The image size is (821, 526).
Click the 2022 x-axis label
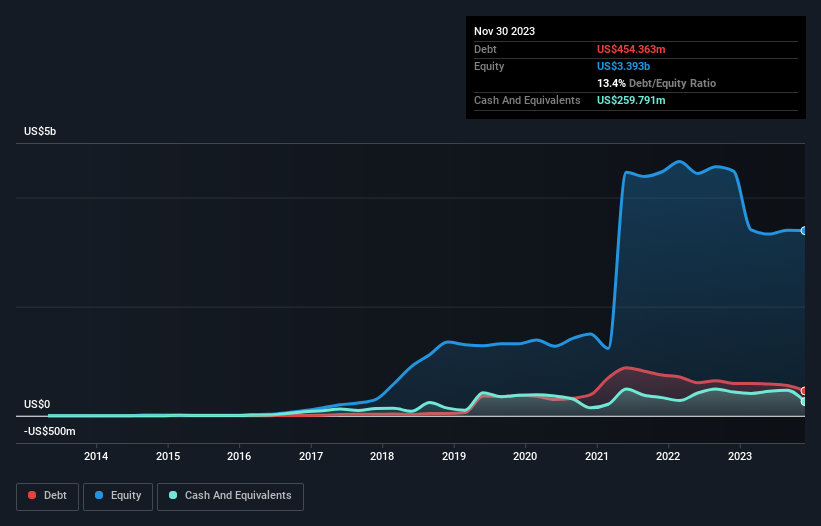pos(668,456)
